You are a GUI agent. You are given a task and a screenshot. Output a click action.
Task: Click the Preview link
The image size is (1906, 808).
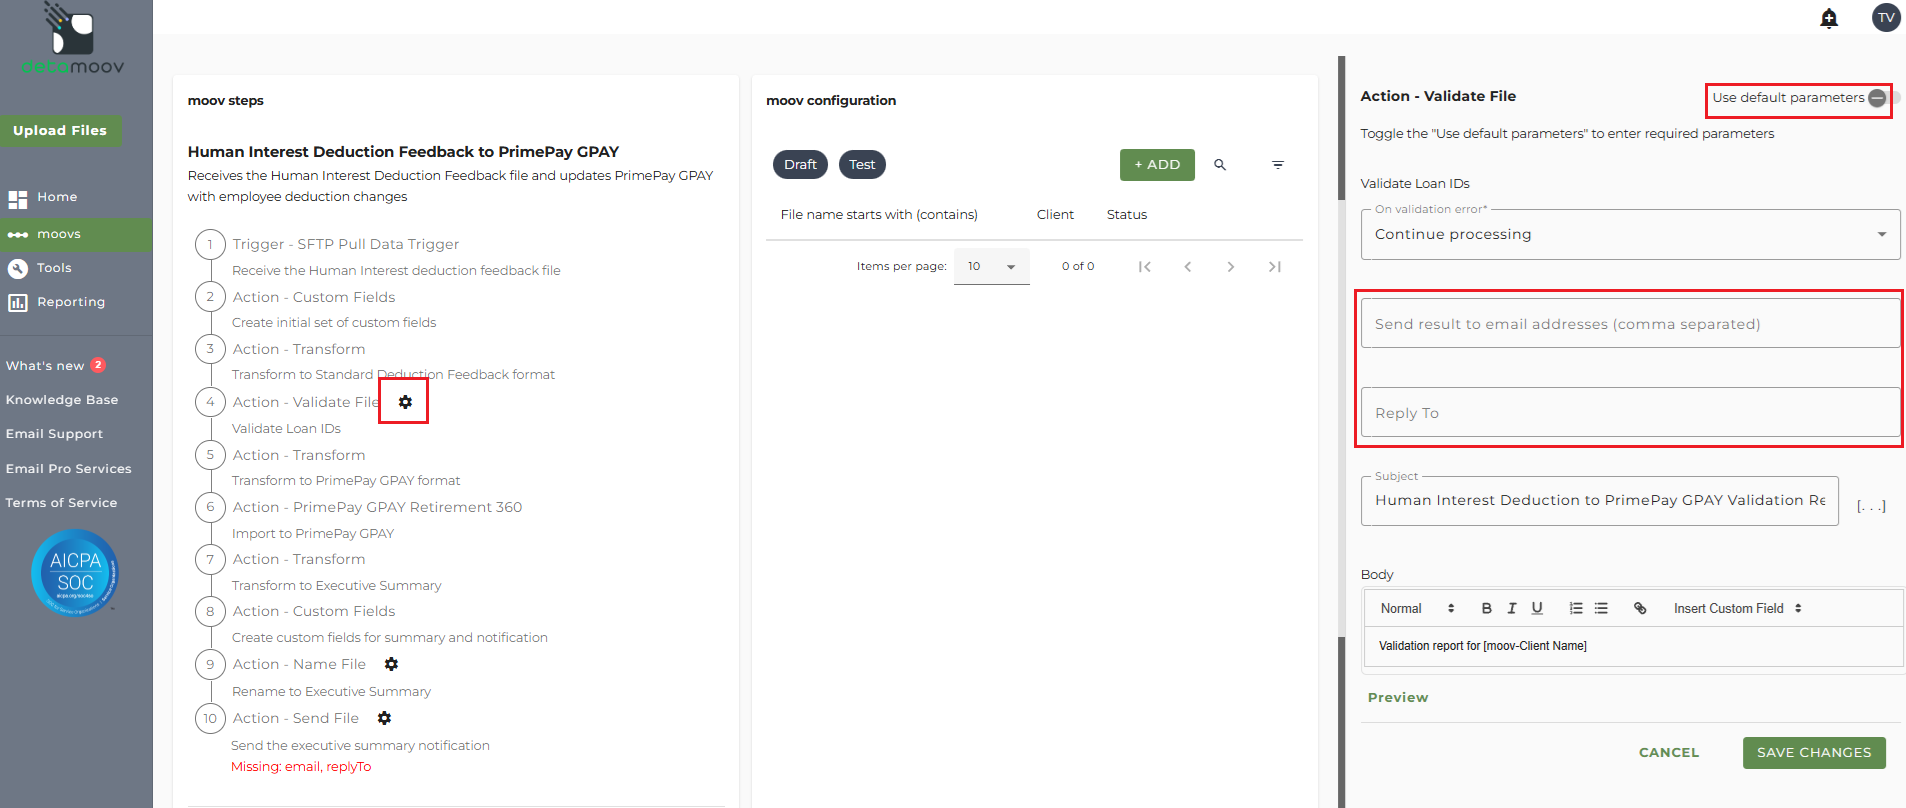coord(1398,698)
